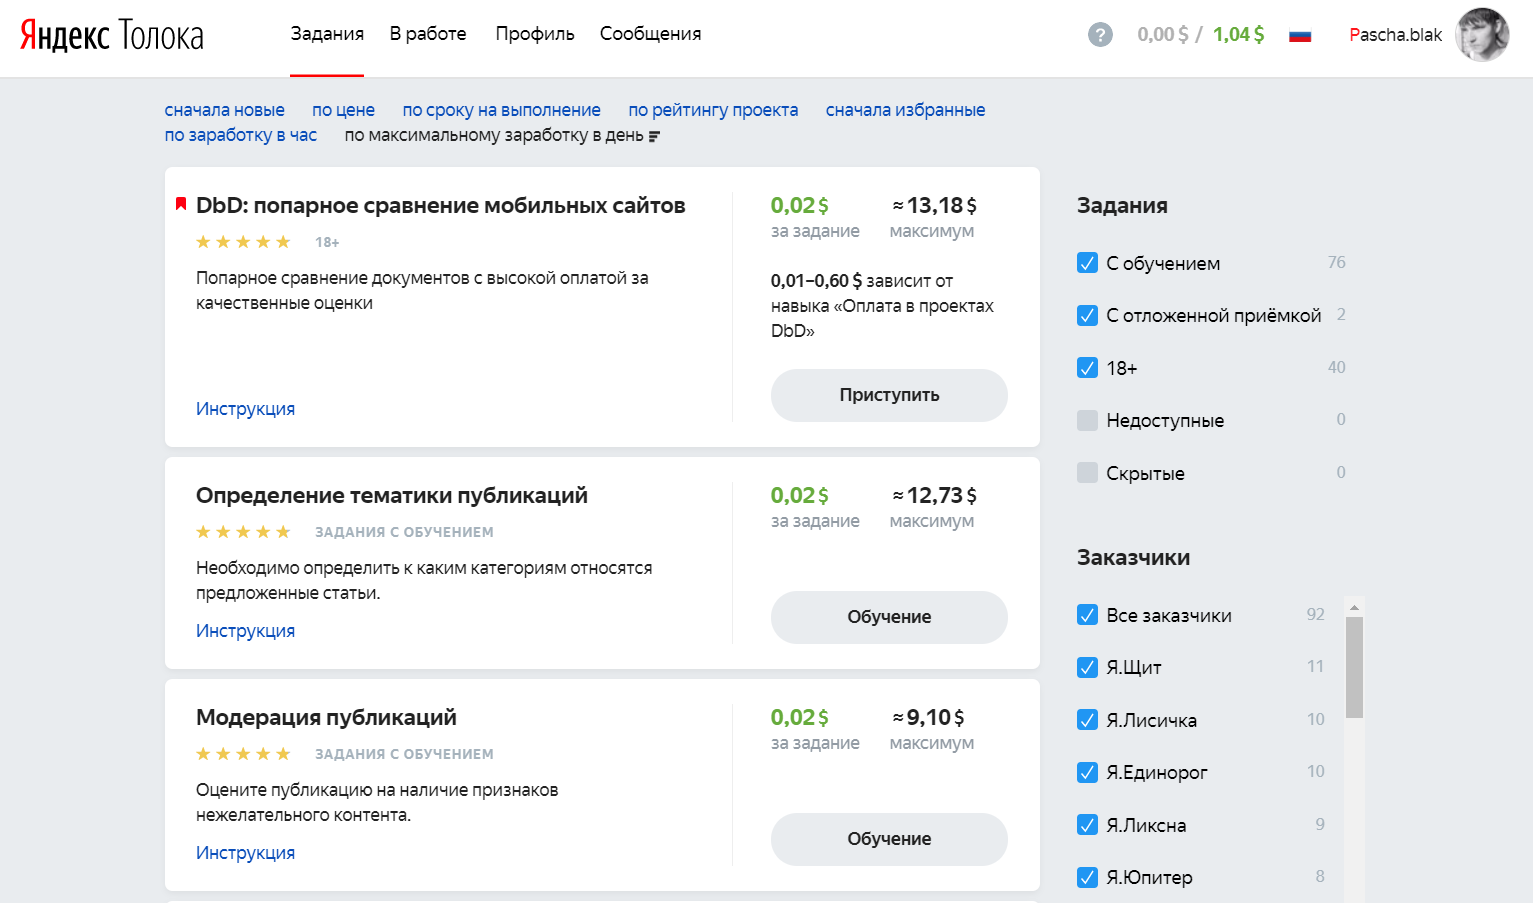The width and height of the screenshot is (1533, 903).
Task: Open task title Модерация публикаций
Action: click(x=326, y=718)
